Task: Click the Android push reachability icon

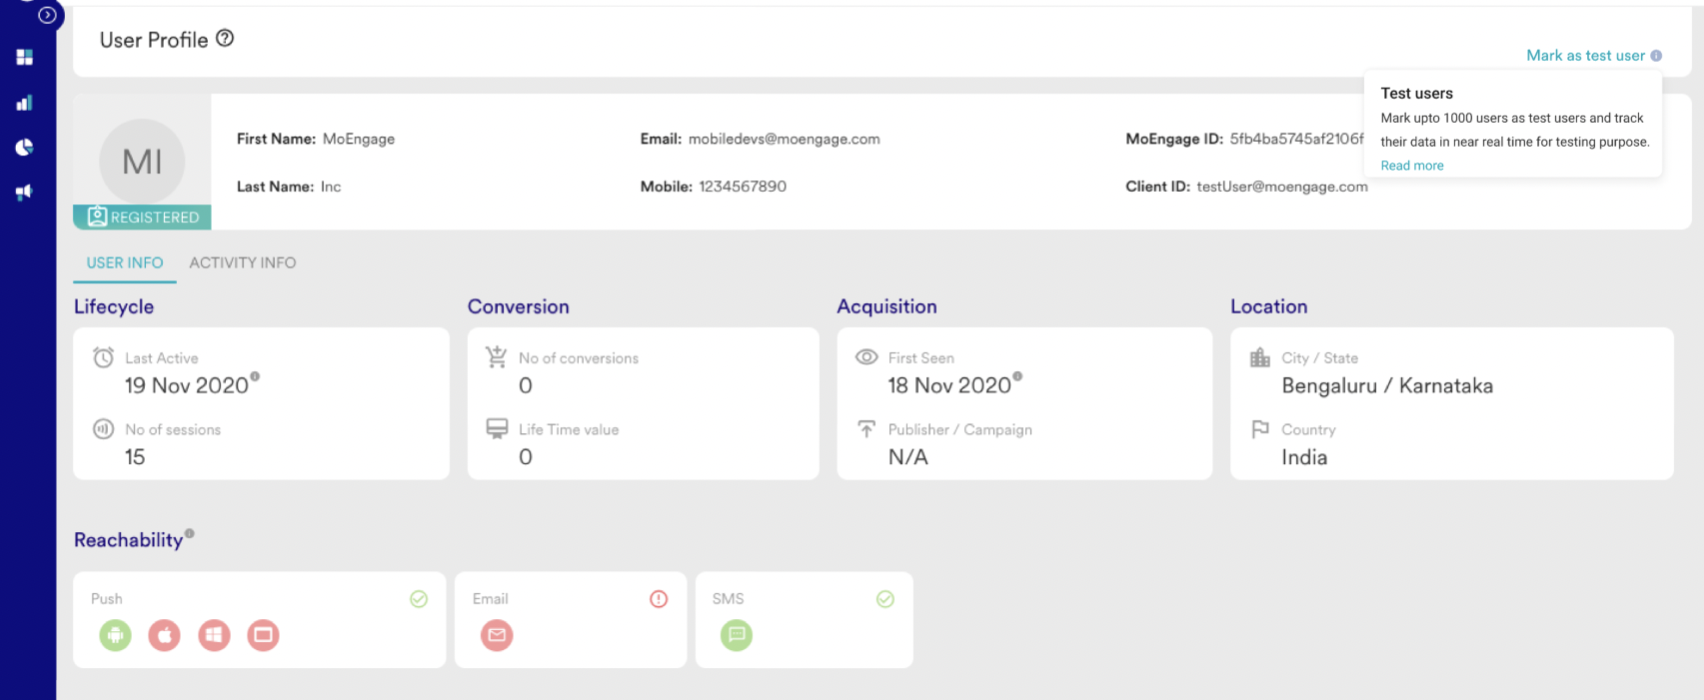Action: pos(115,635)
